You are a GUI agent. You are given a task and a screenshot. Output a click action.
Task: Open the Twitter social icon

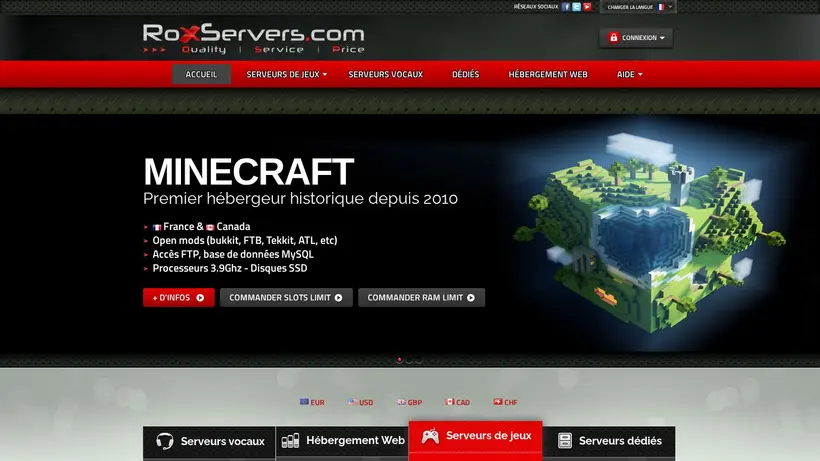[576, 7]
